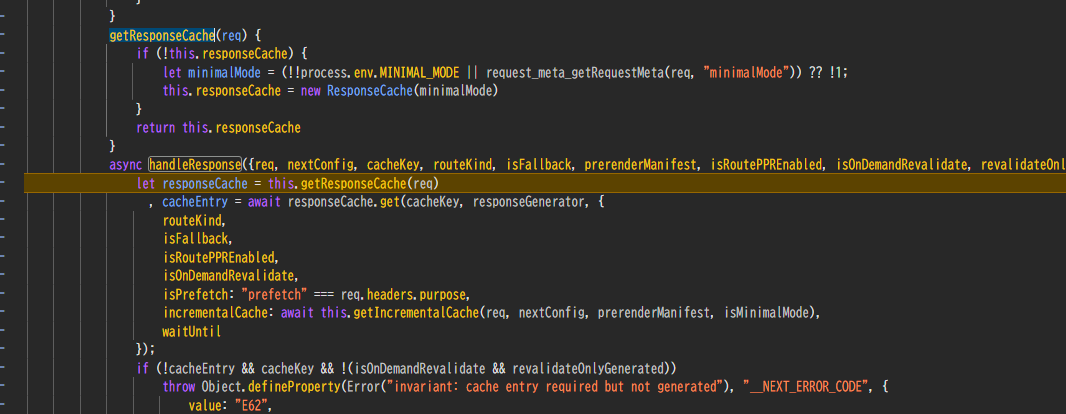Click the boxed handleResponse function name
The width and height of the screenshot is (1066, 414).
coord(195,164)
